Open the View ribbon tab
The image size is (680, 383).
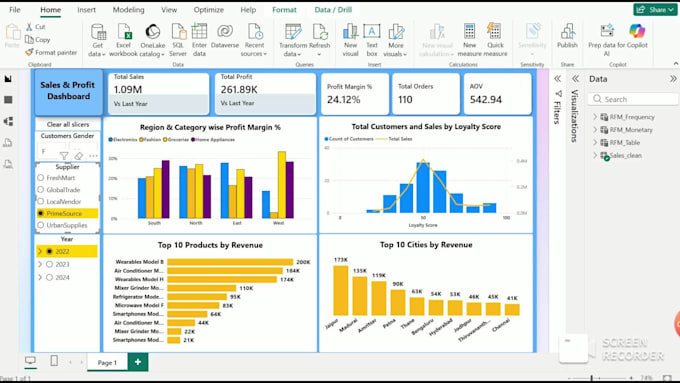pyautogui.click(x=169, y=10)
